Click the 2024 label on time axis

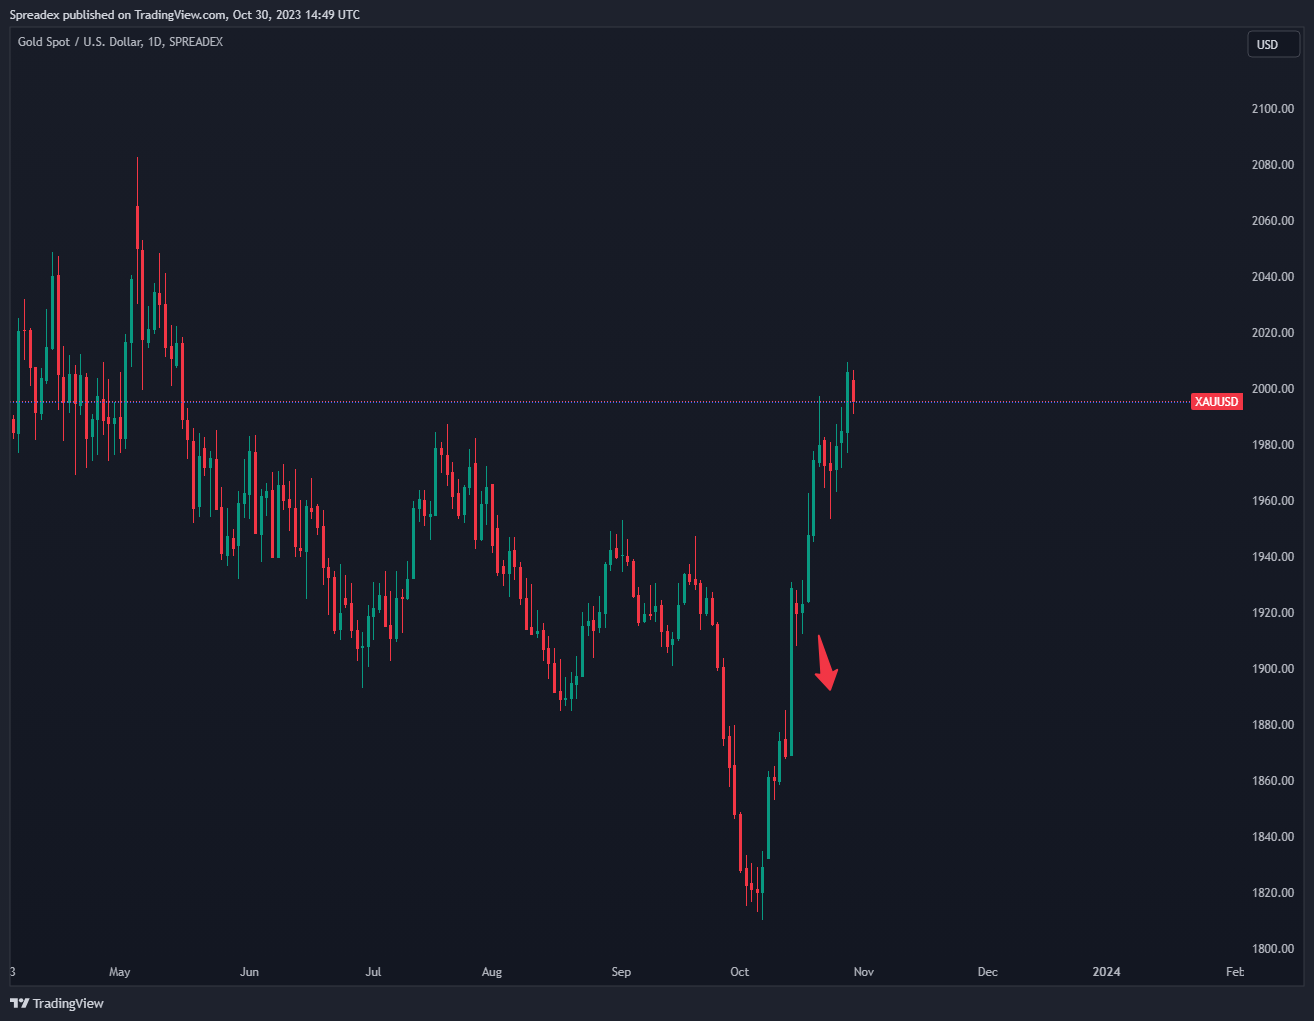1106,971
